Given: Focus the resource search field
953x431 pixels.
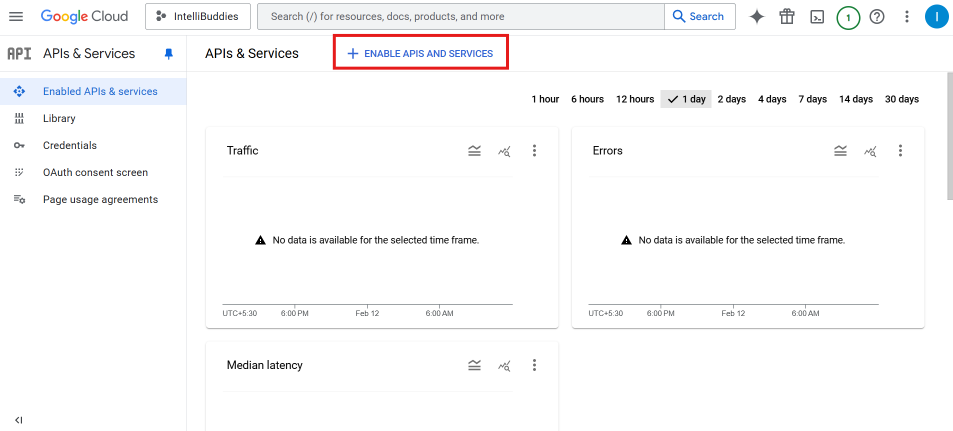Looking at the screenshot, I should point(461,16).
